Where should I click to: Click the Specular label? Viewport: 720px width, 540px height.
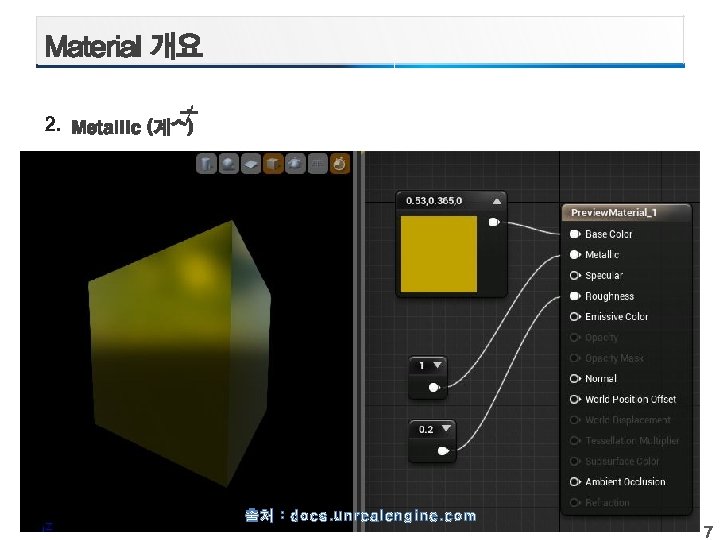604,276
